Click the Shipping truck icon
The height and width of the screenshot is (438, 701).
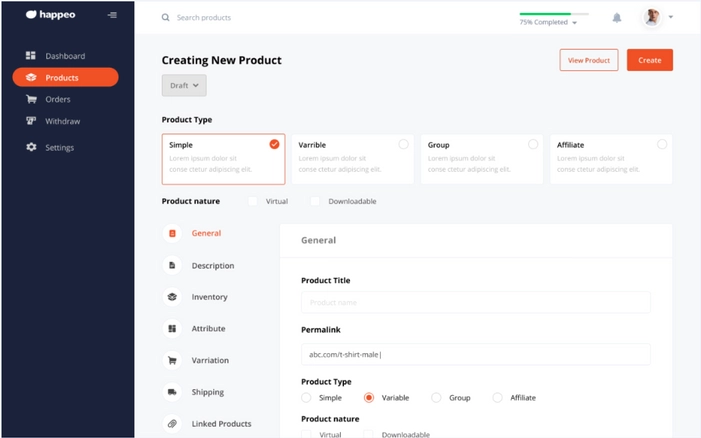[x=172, y=392]
